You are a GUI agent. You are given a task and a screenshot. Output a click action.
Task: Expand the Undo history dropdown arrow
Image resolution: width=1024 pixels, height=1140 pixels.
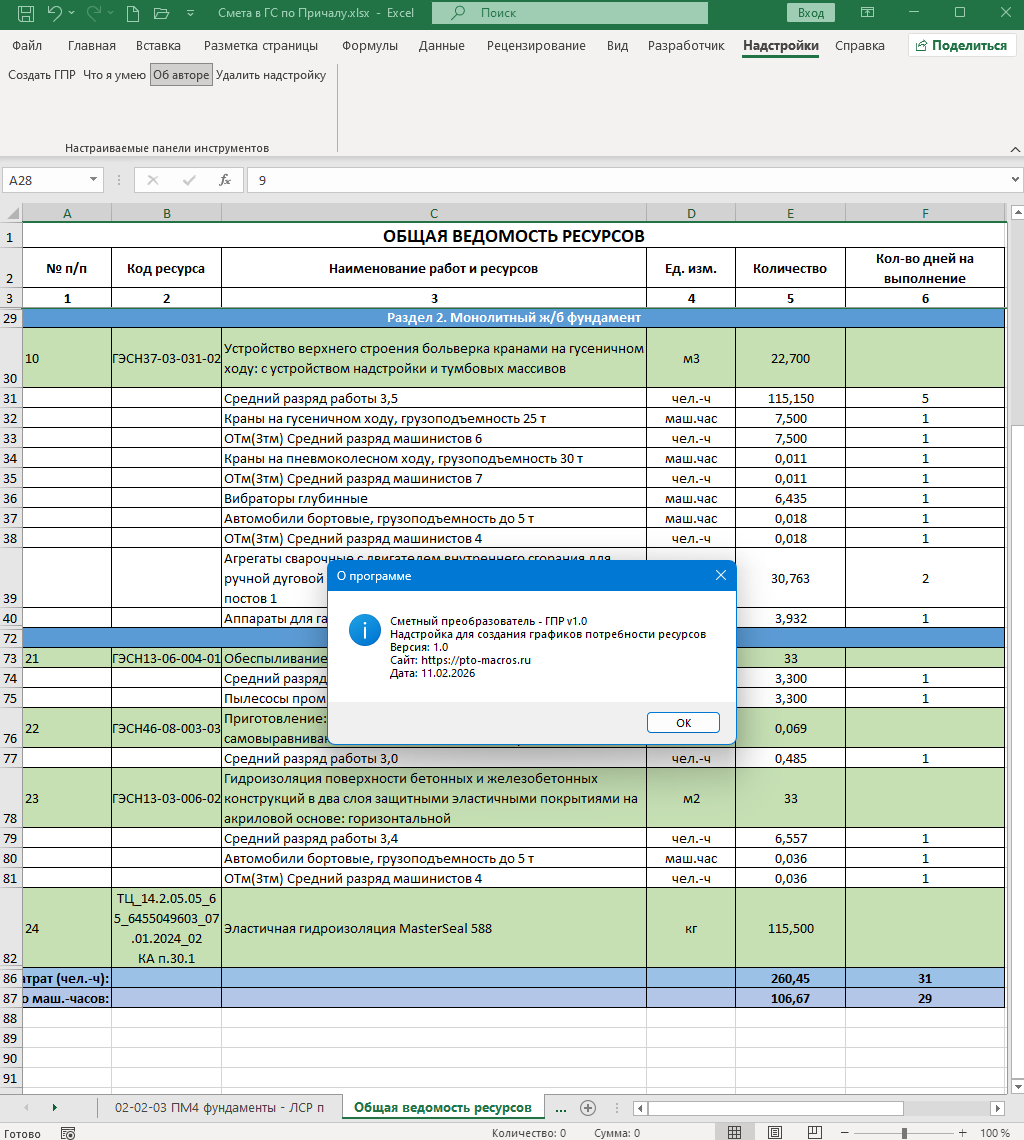70,12
